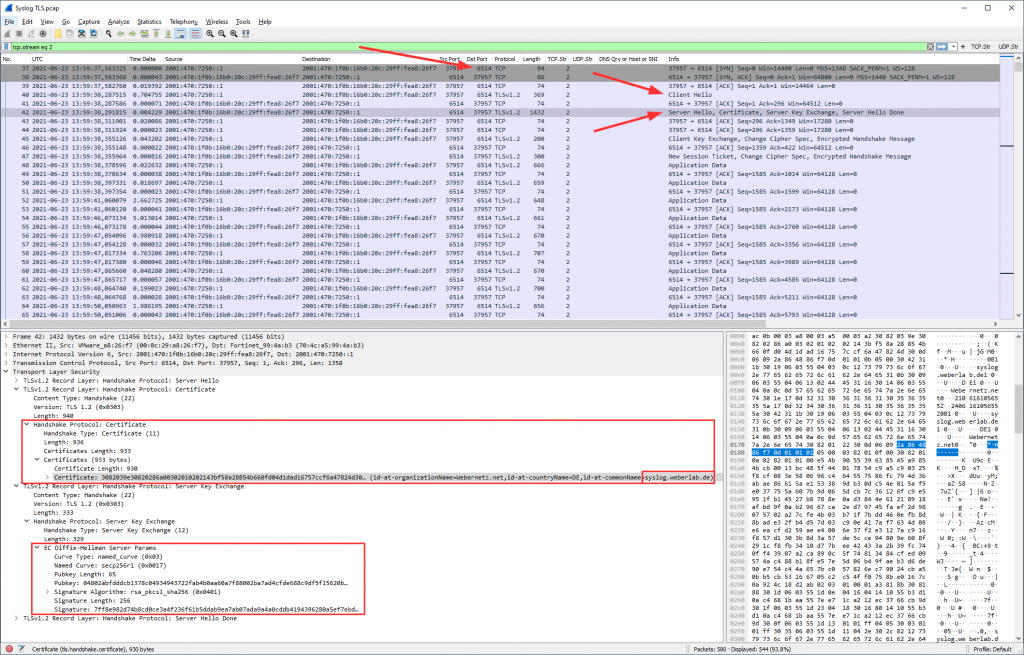The height and width of the screenshot is (655, 1024).
Task: Toggle the colorize packet list icon
Action: [x=193, y=33]
